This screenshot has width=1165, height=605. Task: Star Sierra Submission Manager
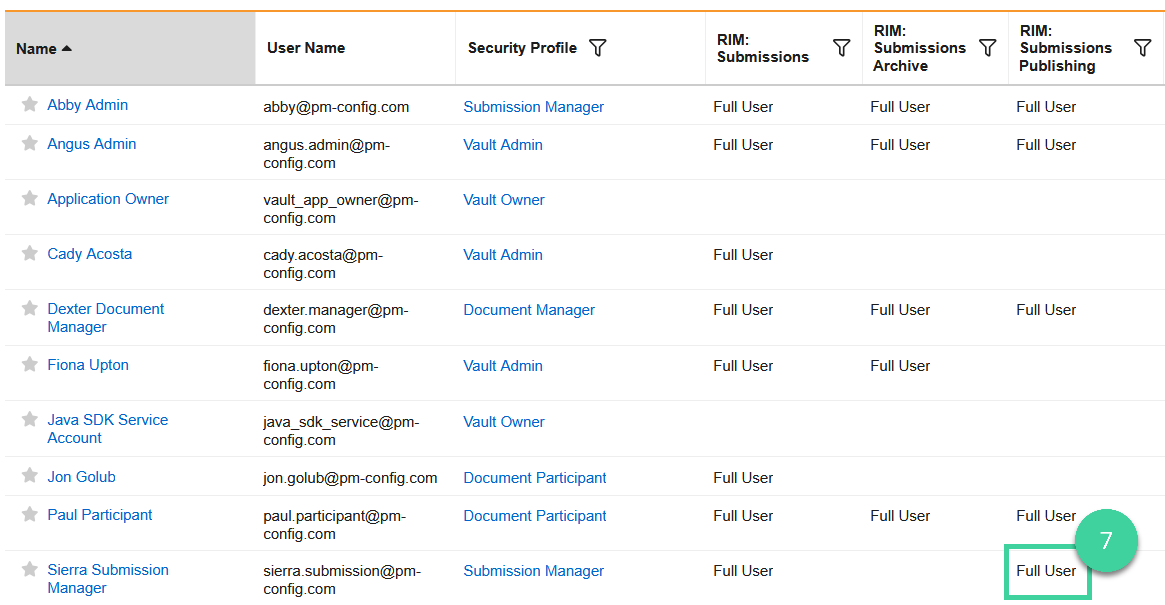point(30,569)
